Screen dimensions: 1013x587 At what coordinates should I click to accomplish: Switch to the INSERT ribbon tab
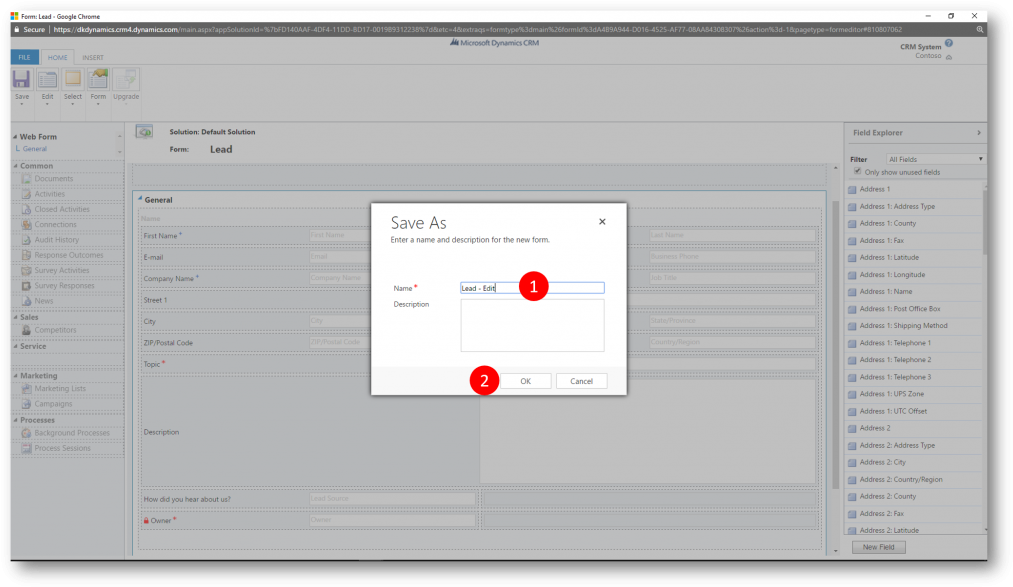[92, 57]
